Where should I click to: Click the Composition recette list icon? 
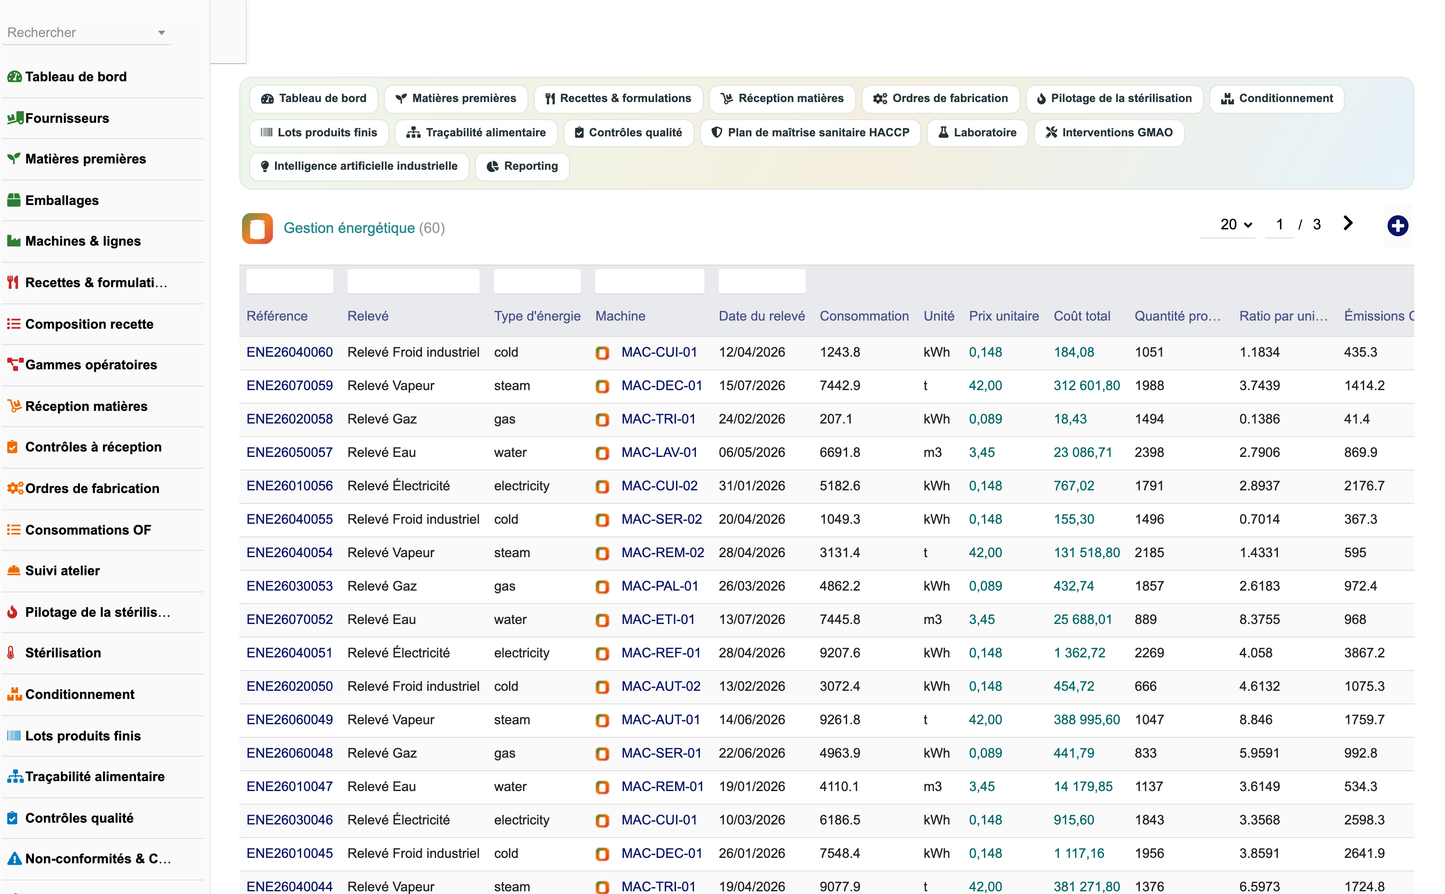[14, 324]
